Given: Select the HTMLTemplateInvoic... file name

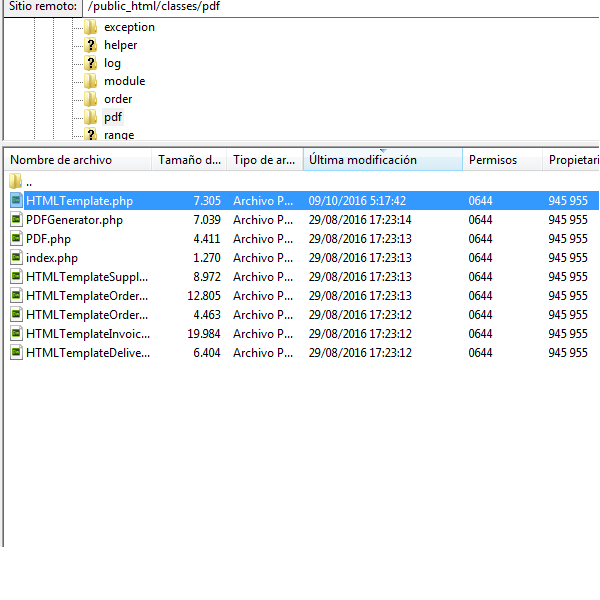Looking at the screenshot, I should 88,334.
